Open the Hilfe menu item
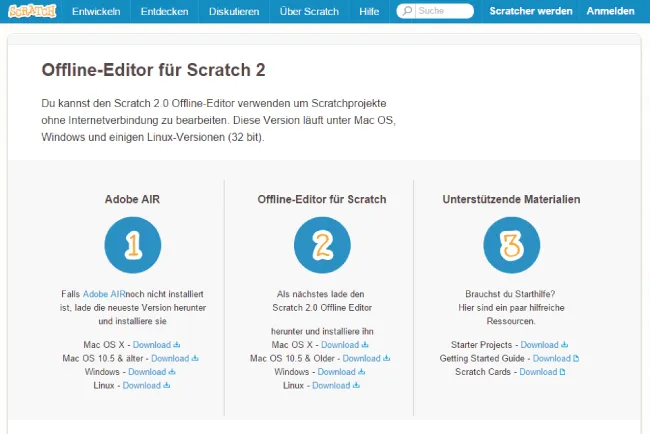650x434 pixels. (x=369, y=11)
